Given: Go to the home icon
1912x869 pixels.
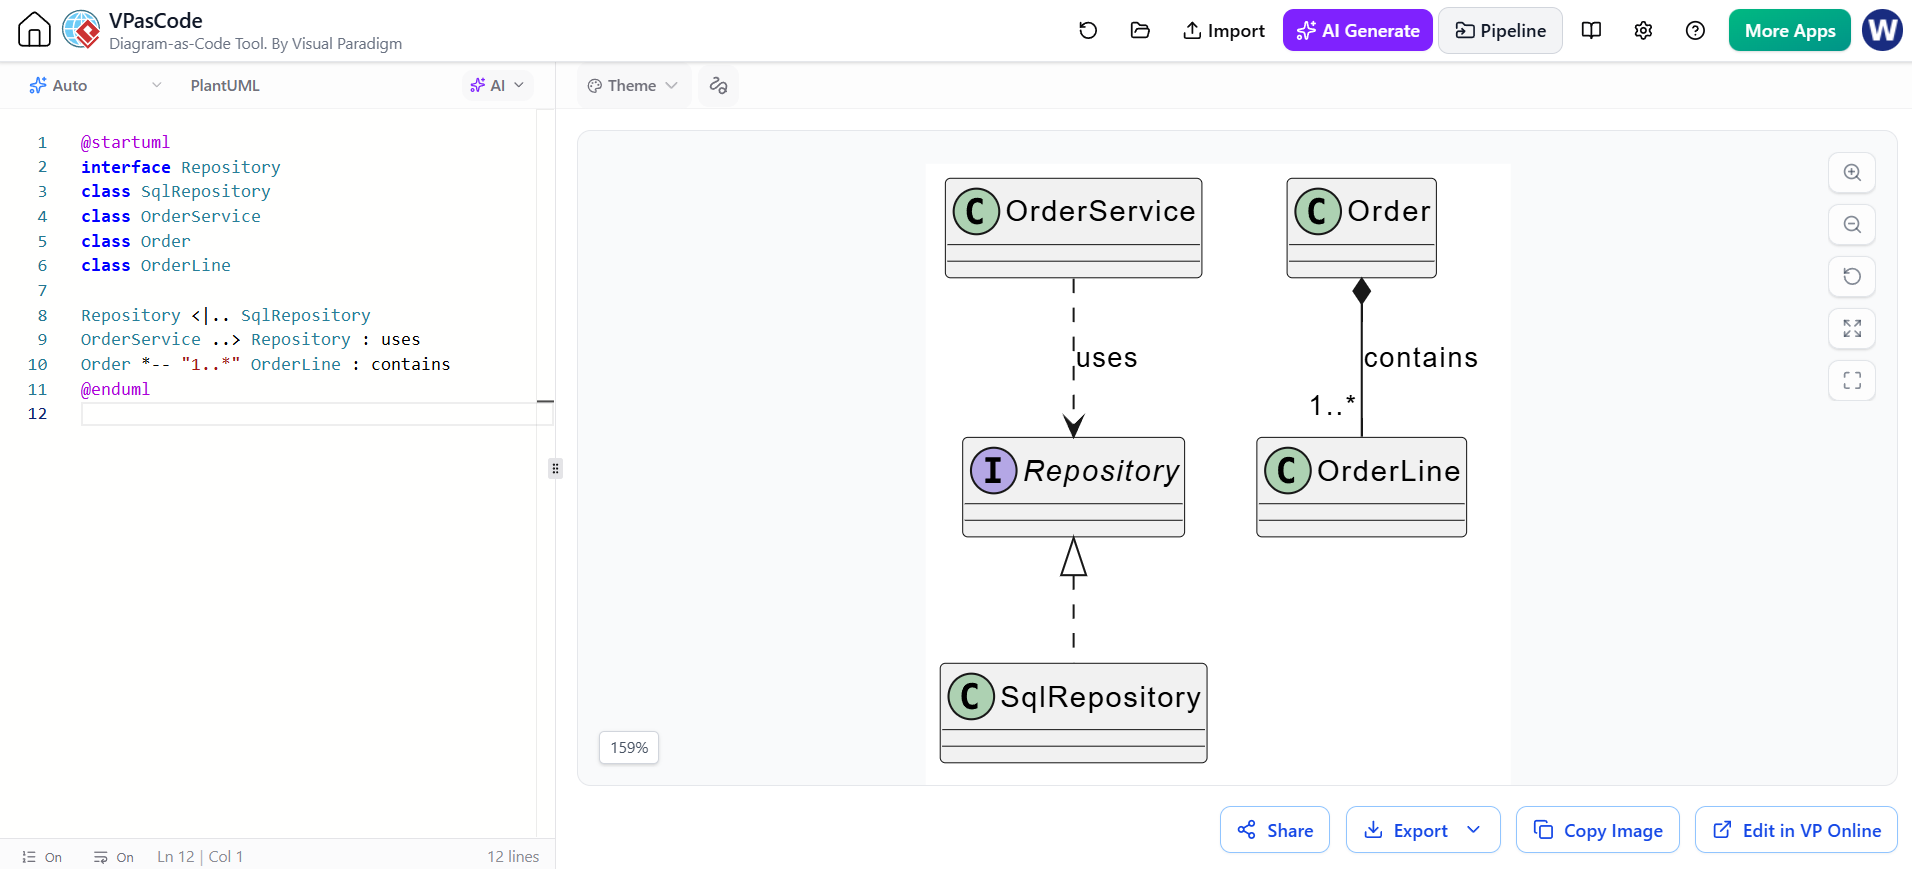Looking at the screenshot, I should point(34,30).
